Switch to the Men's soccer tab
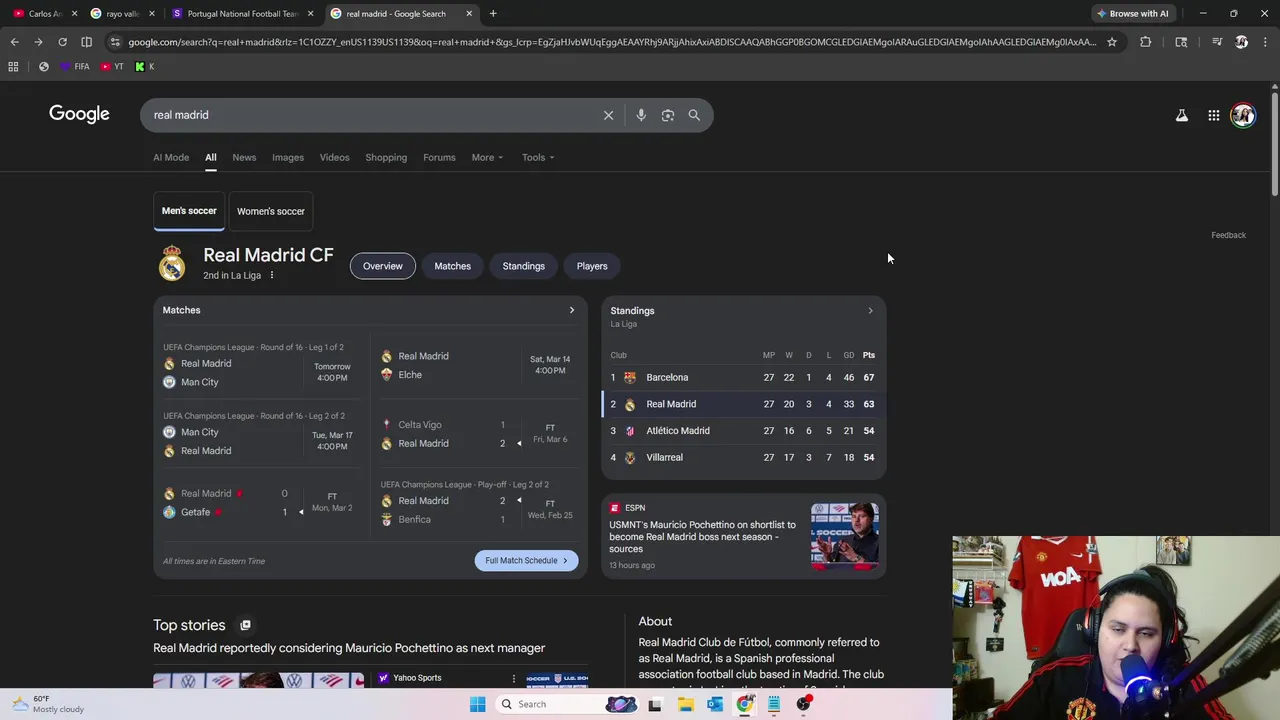The width and height of the screenshot is (1280, 720). pyautogui.click(x=189, y=211)
